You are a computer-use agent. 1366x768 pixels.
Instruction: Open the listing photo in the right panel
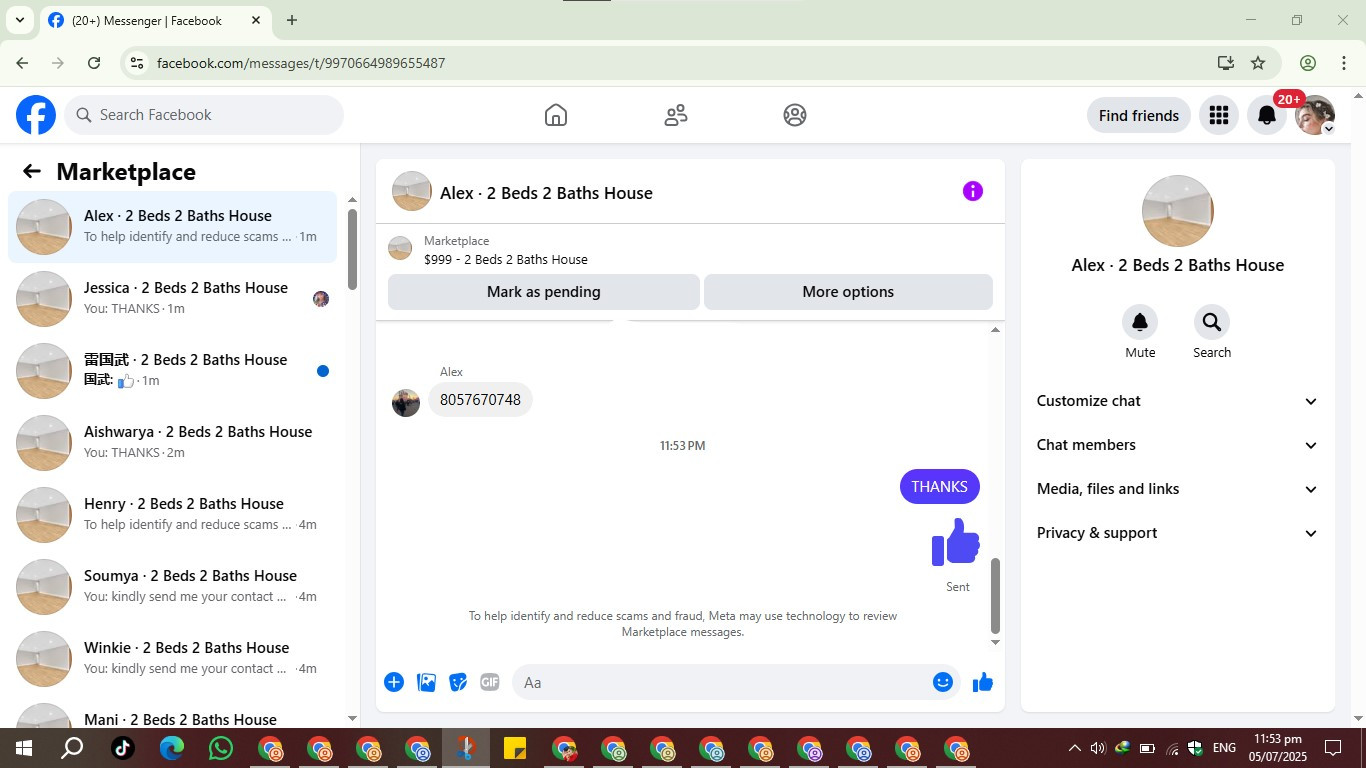click(1178, 211)
